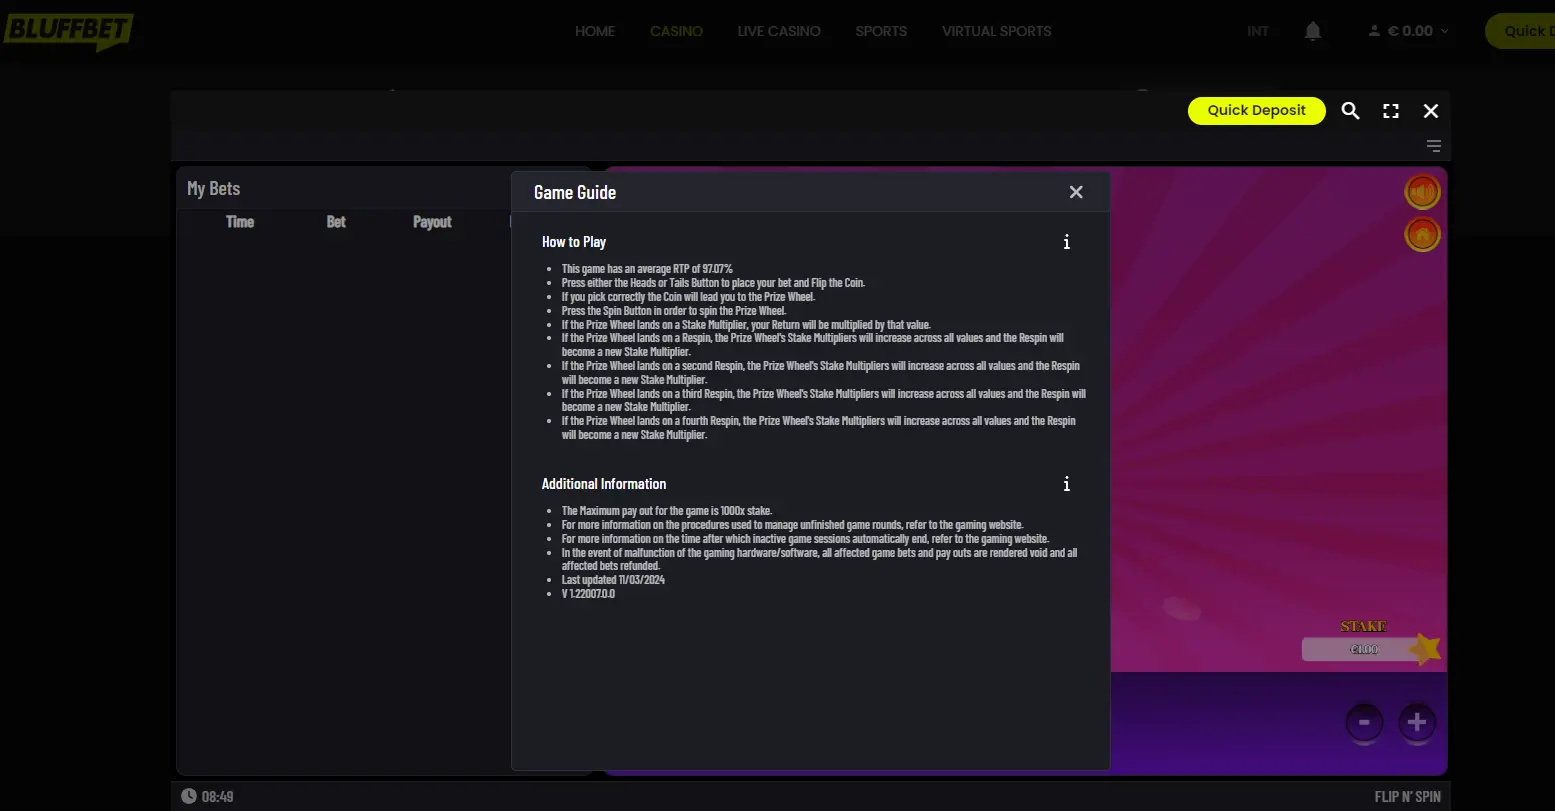Open the notifications bell
The height and width of the screenshot is (811, 1555).
(x=1313, y=31)
